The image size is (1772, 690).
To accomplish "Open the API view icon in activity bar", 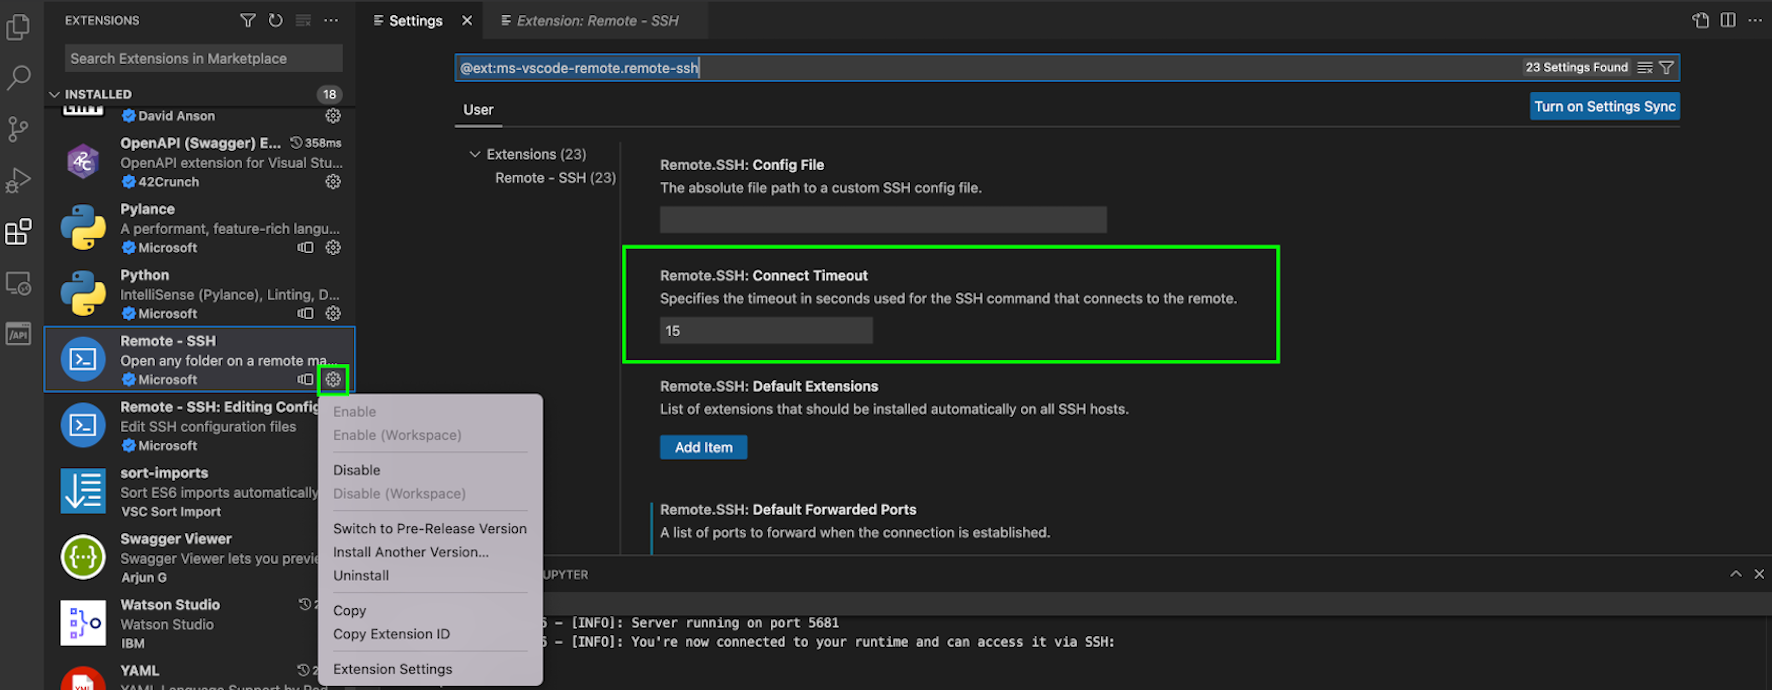I will click(18, 334).
